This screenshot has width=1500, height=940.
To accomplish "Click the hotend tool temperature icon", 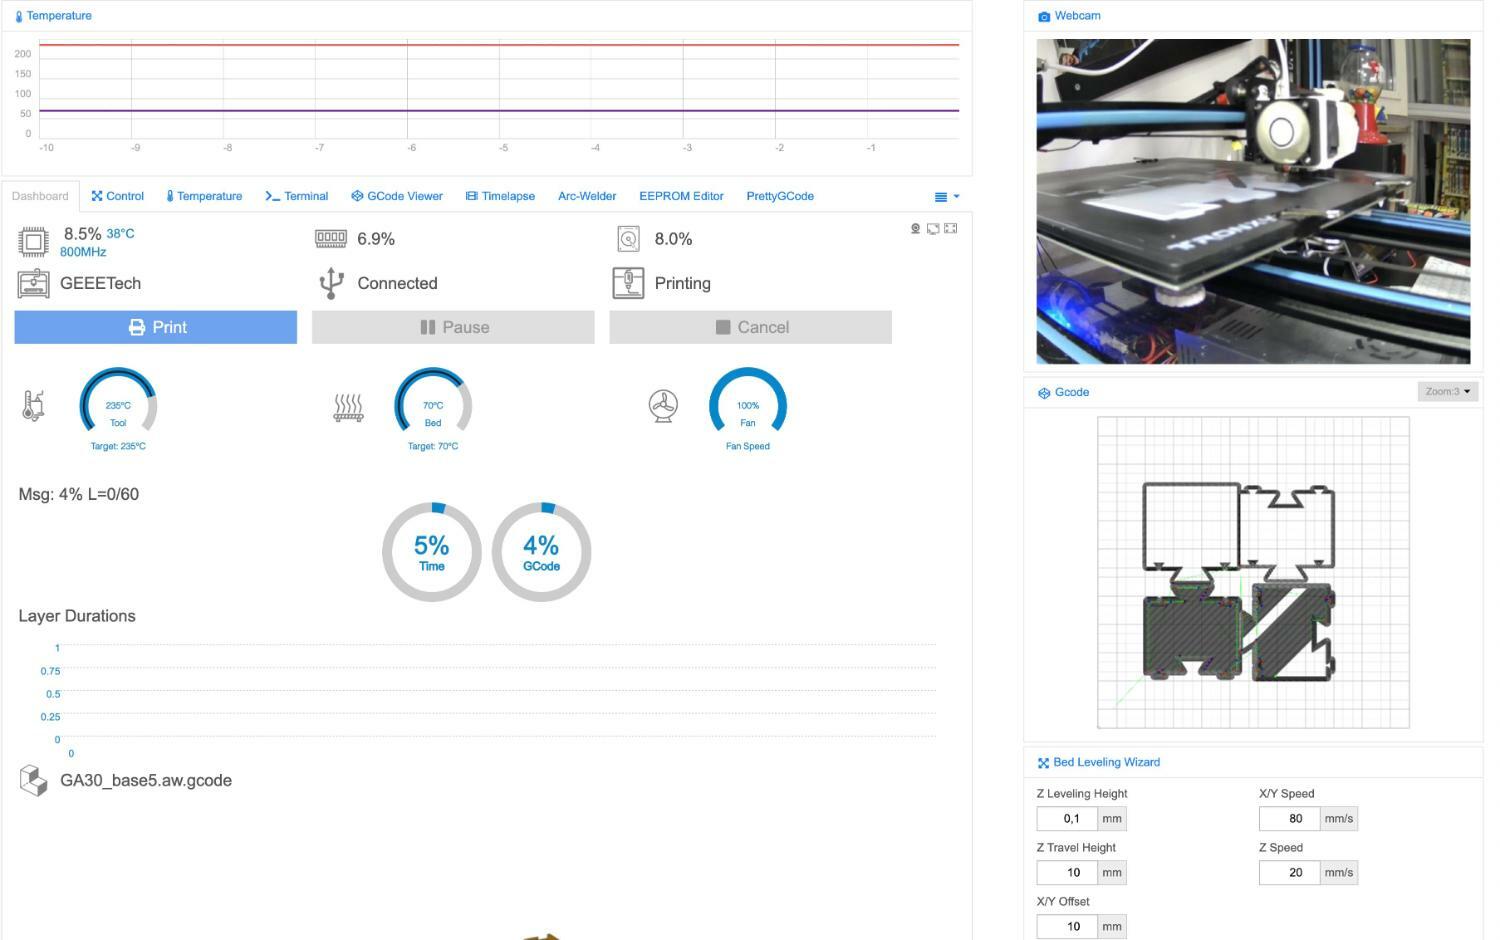I will (x=33, y=406).
